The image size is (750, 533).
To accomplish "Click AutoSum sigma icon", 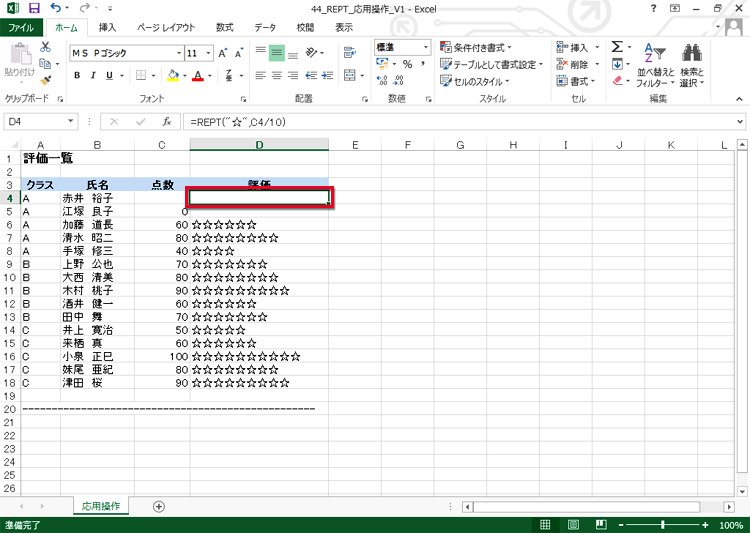I will pyautogui.click(x=617, y=47).
